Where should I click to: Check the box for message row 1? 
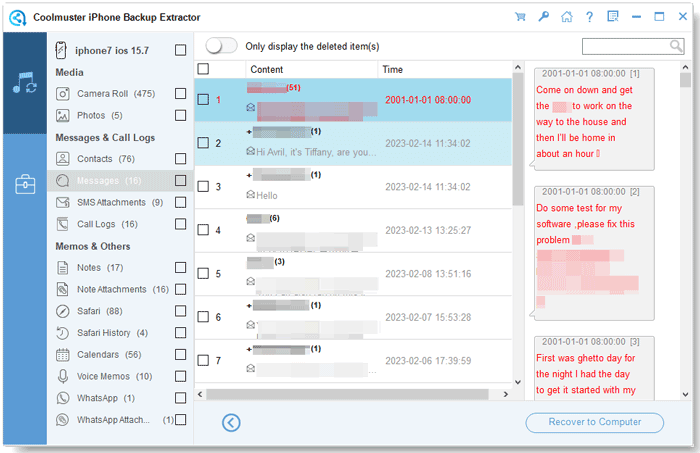(x=203, y=100)
